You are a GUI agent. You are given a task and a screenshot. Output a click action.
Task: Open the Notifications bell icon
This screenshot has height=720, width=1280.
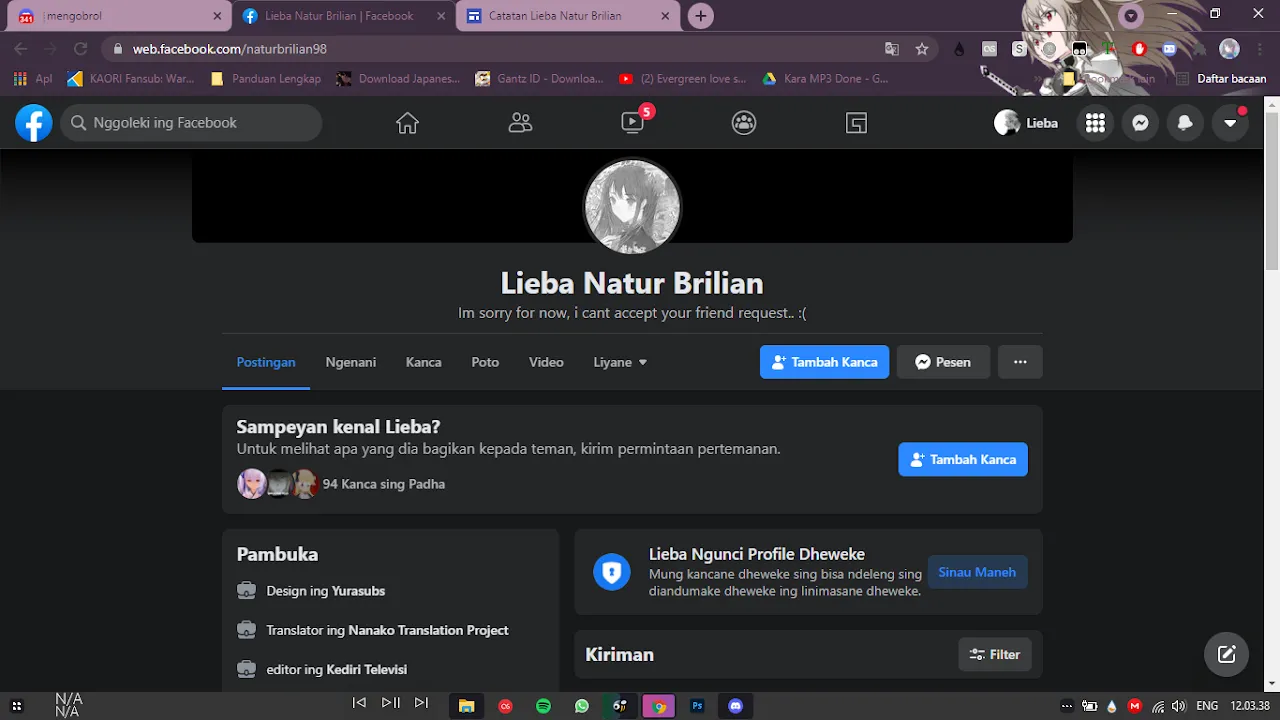(x=1185, y=123)
